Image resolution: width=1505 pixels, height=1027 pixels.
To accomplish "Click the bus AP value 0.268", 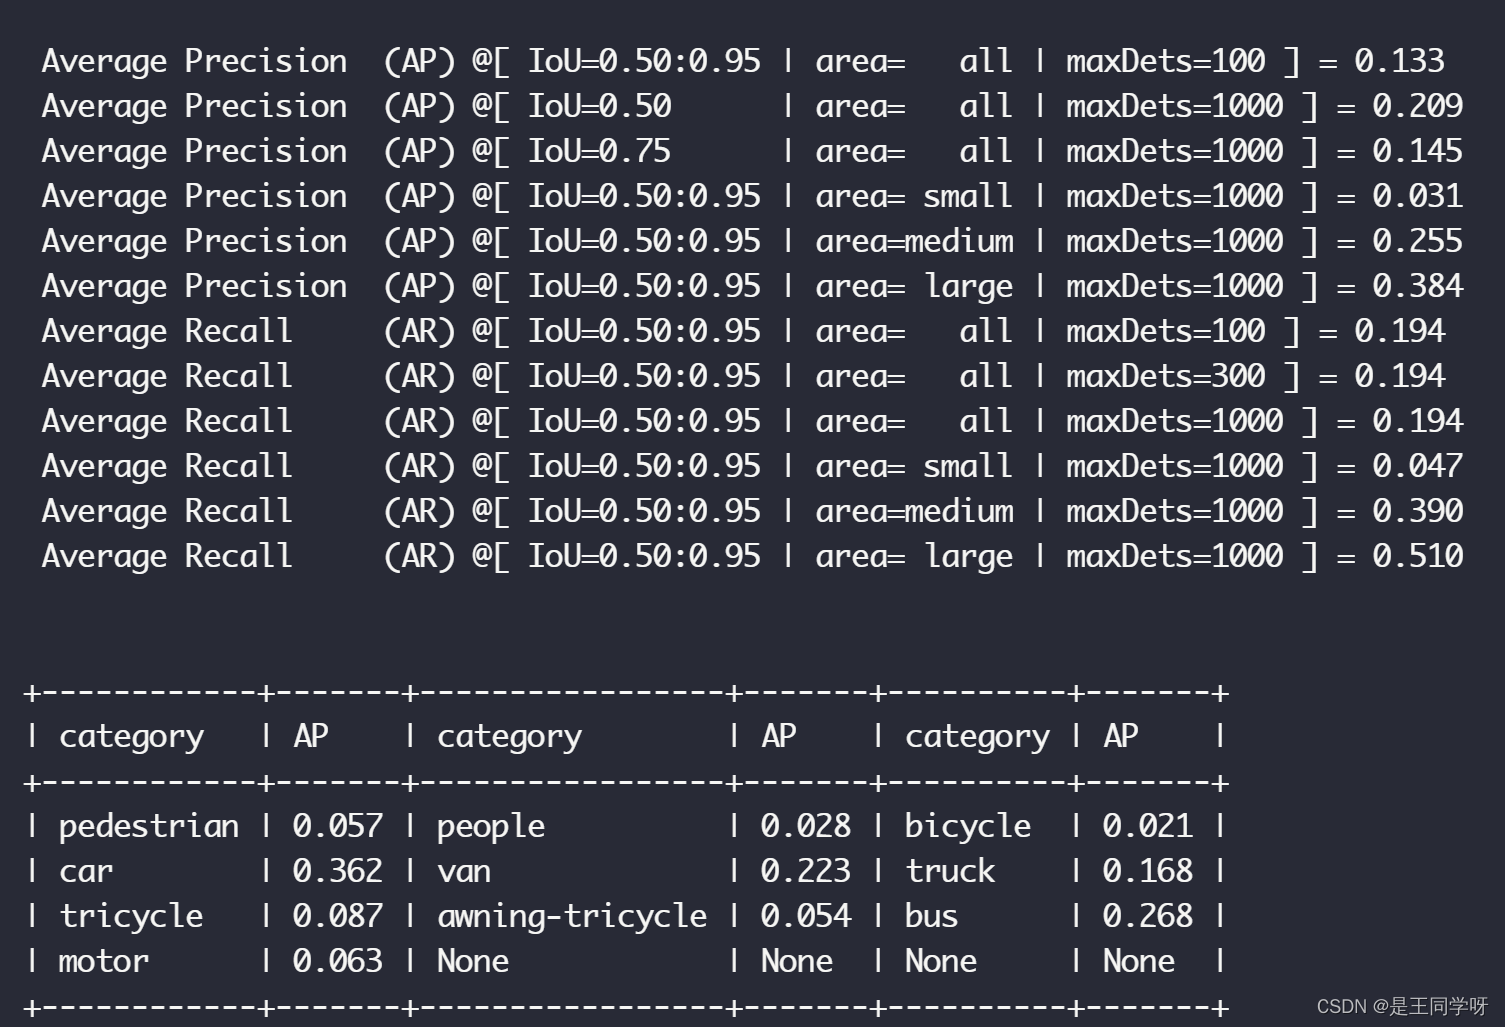I will coord(1147,916).
